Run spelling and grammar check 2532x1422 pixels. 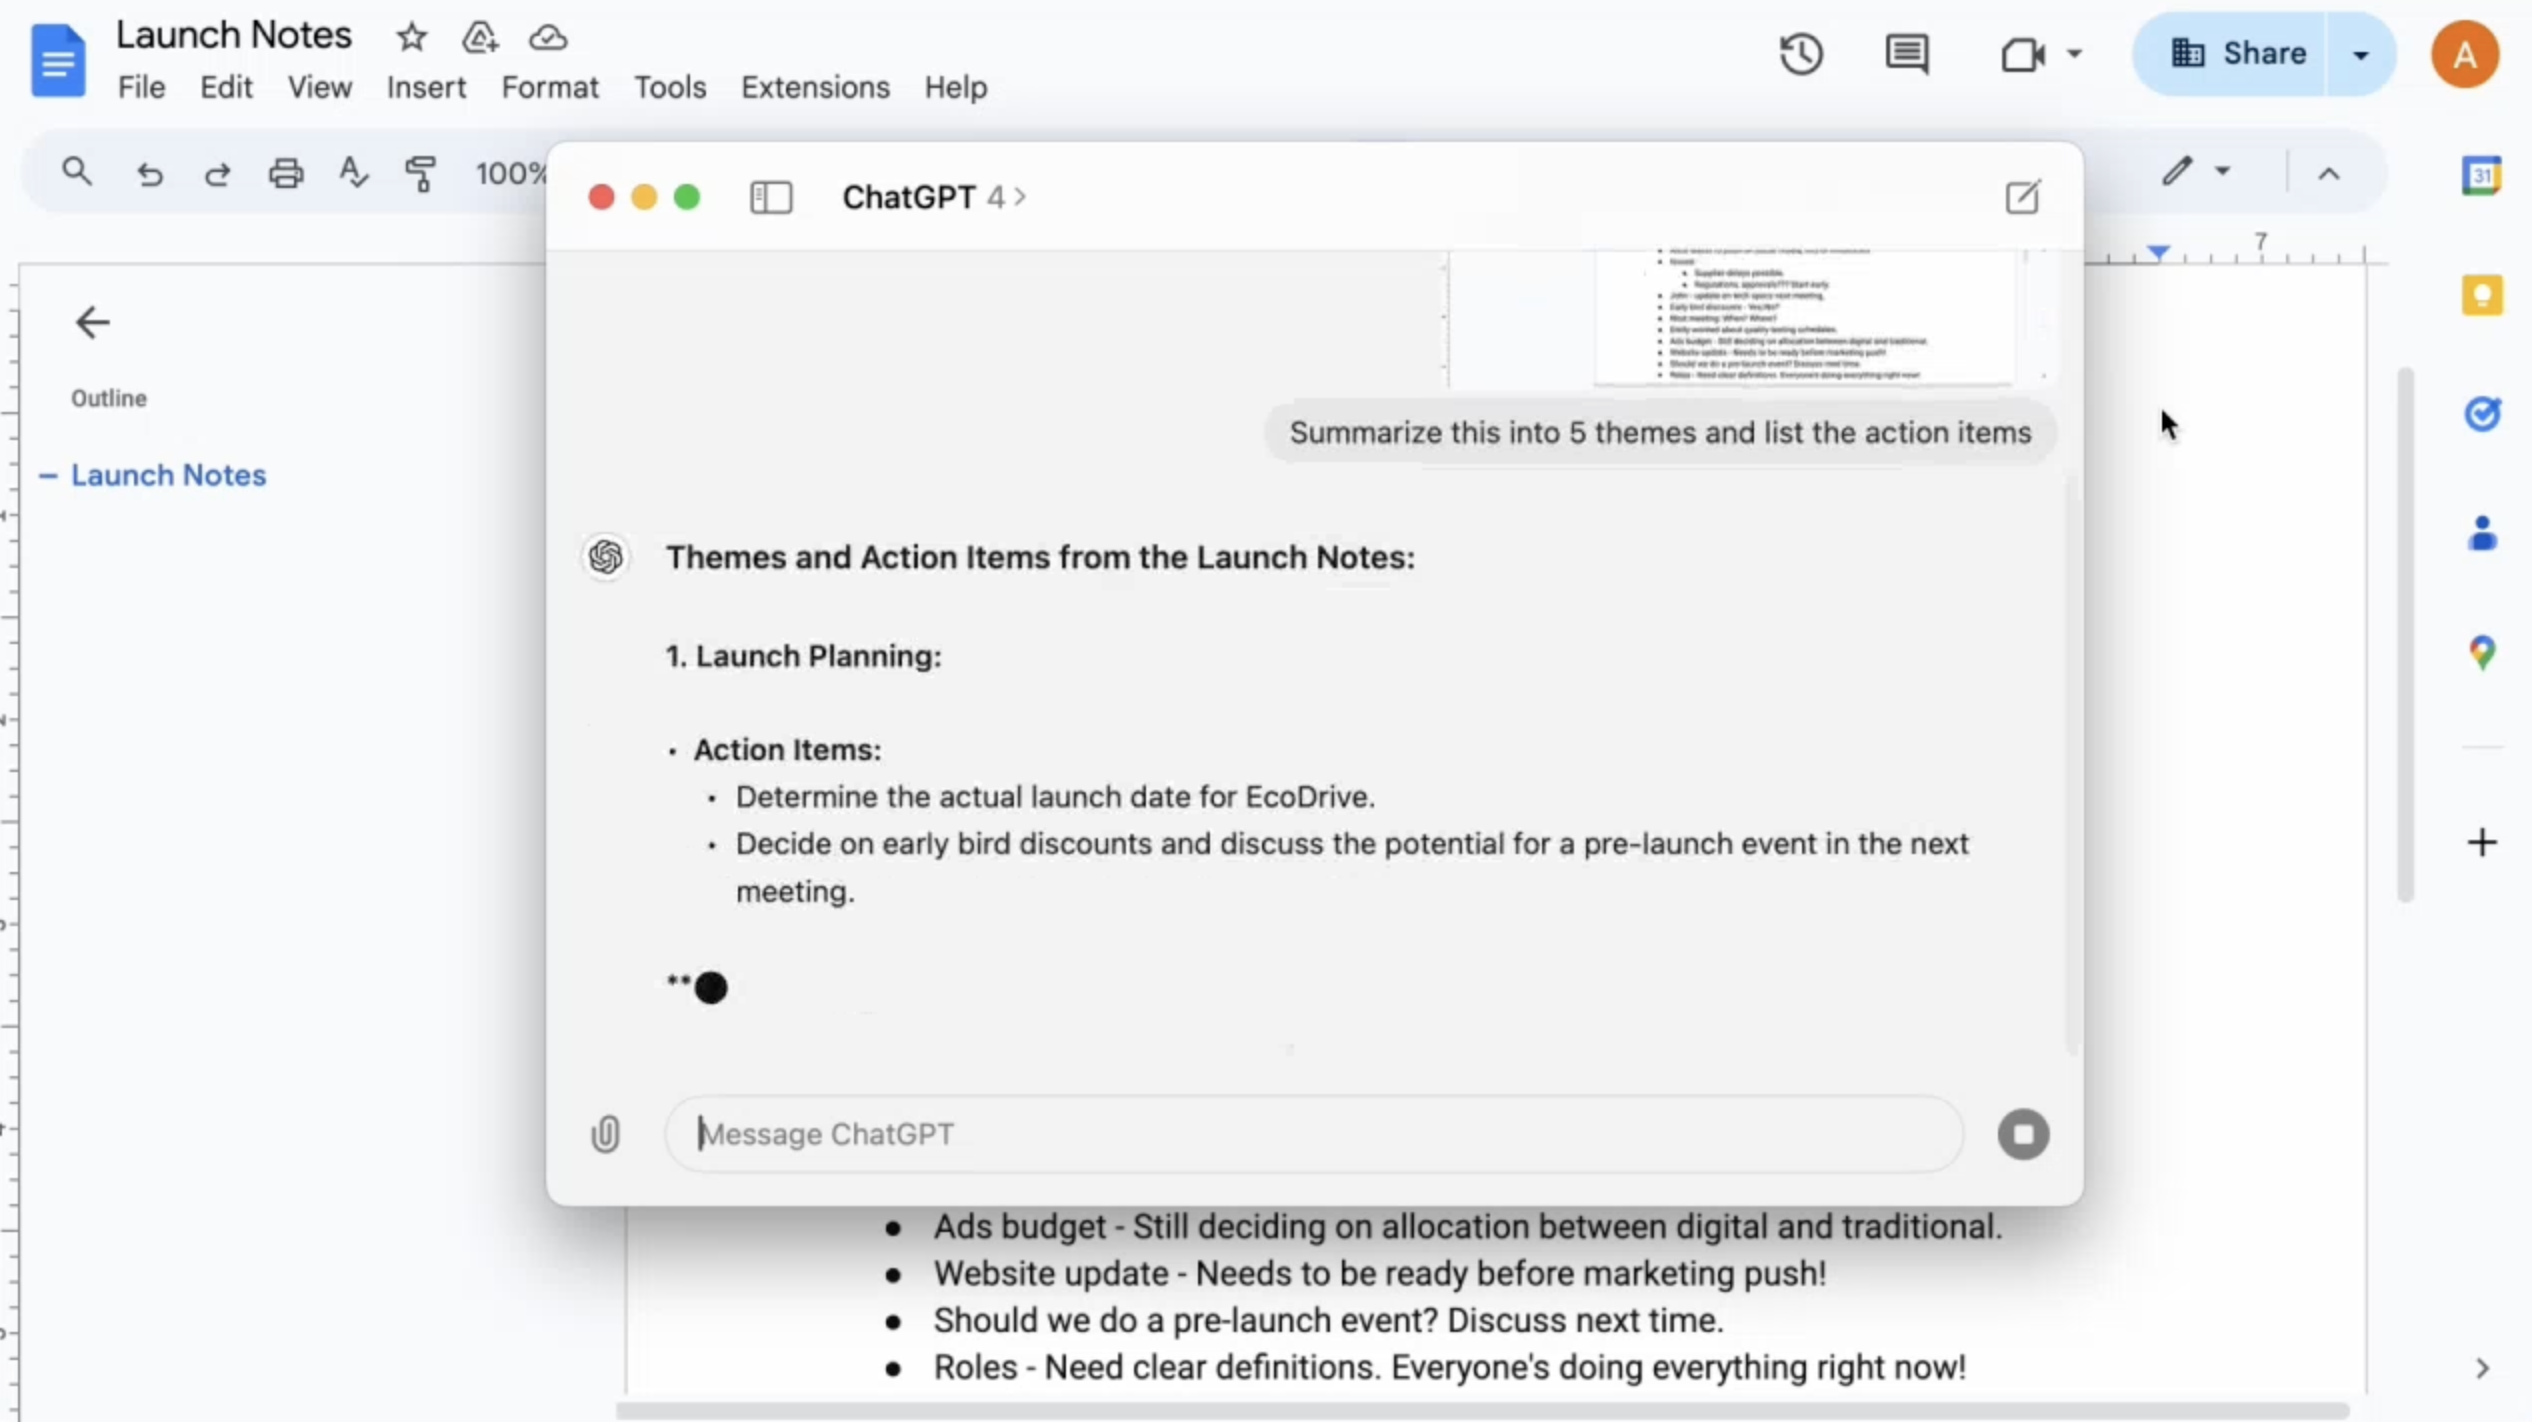point(352,172)
